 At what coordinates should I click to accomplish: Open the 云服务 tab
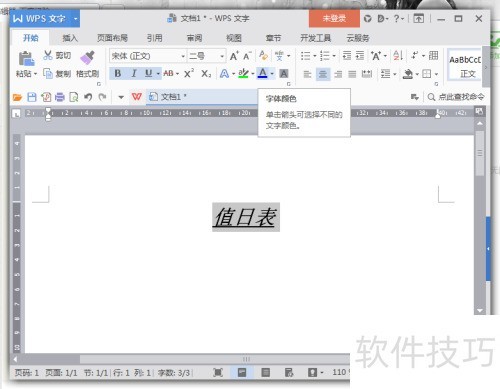tap(358, 38)
